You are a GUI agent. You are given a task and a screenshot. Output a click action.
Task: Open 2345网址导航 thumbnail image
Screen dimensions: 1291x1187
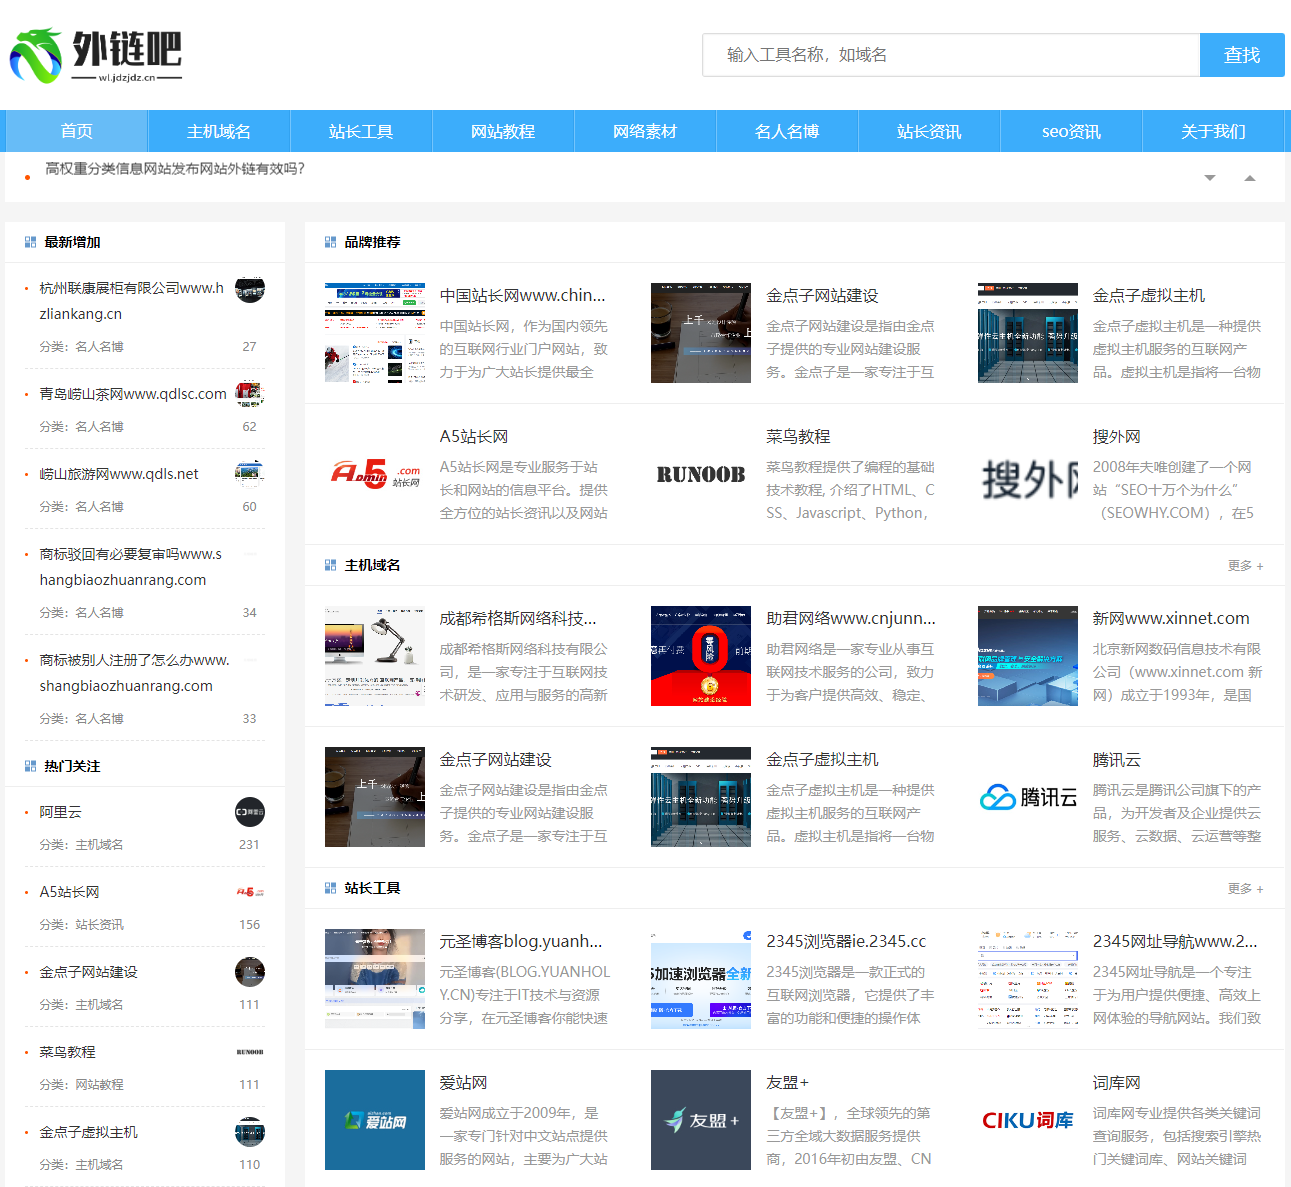pyautogui.click(x=1028, y=979)
